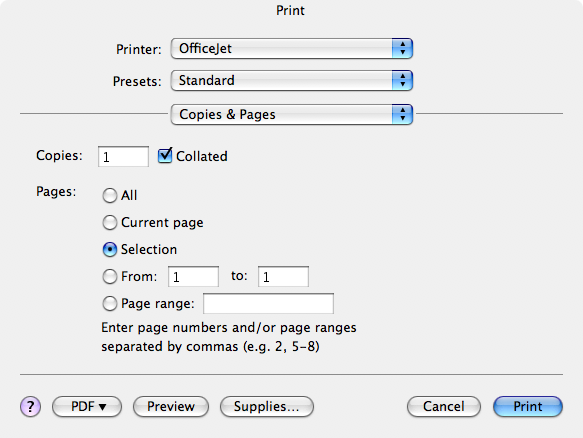Open the Presets dropdown showing Standard

coord(292,80)
